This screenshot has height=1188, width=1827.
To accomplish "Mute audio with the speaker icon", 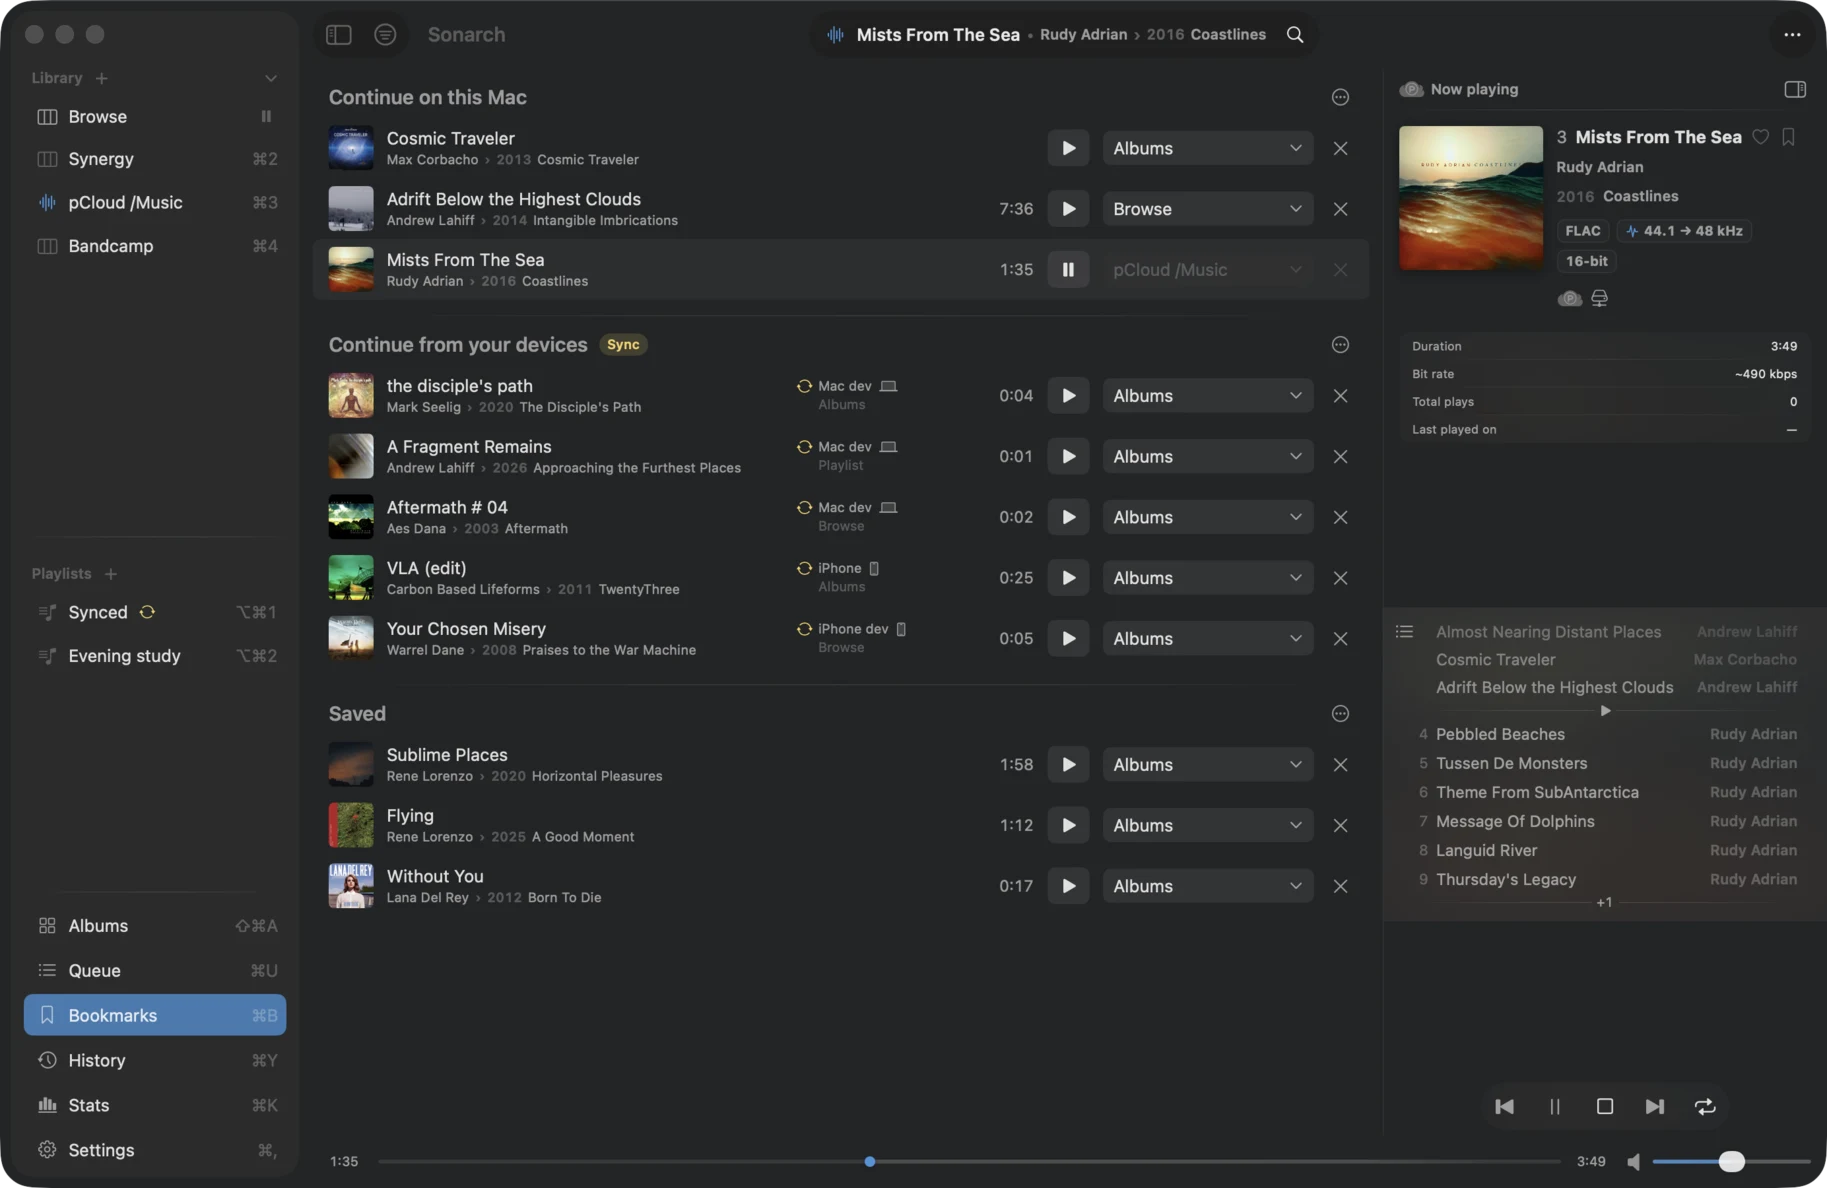I will click(1634, 1161).
